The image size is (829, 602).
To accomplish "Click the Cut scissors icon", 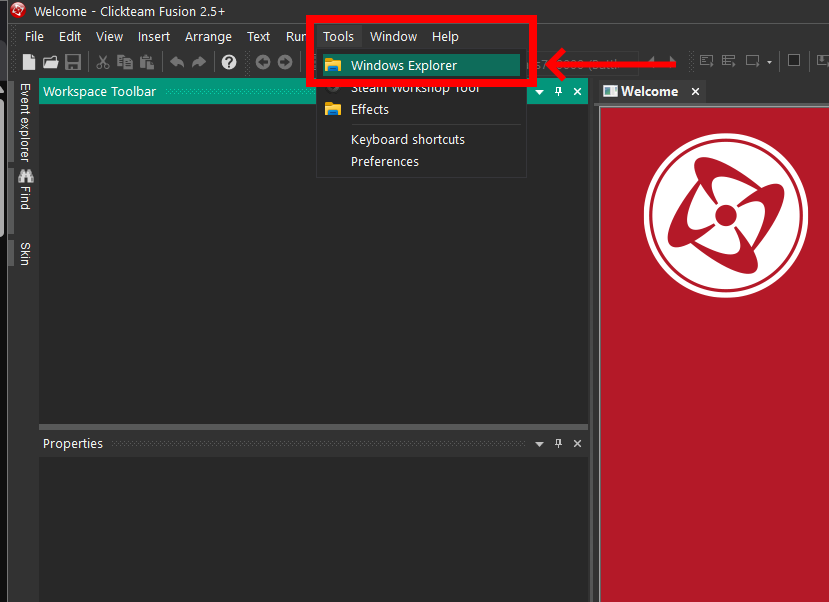I will pyautogui.click(x=103, y=62).
